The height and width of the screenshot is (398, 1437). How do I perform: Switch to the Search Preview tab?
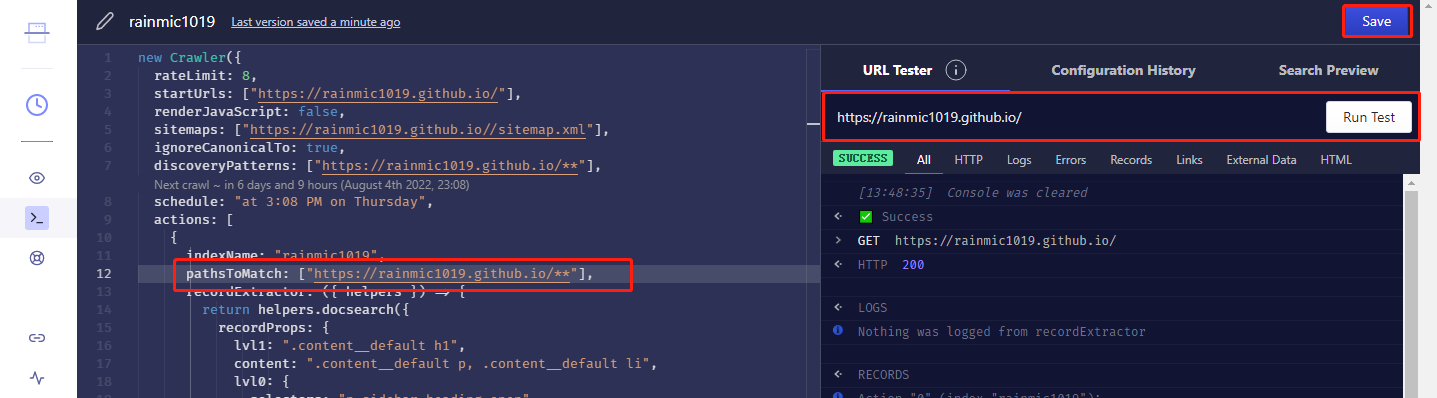(1328, 70)
